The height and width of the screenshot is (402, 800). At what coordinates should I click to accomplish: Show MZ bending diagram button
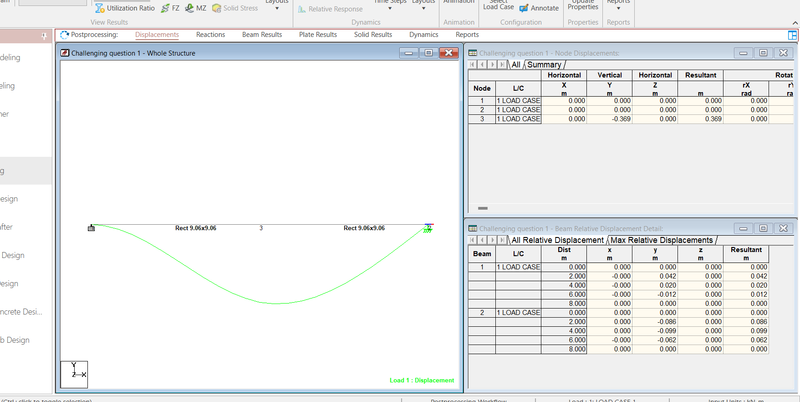coord(196,8)
